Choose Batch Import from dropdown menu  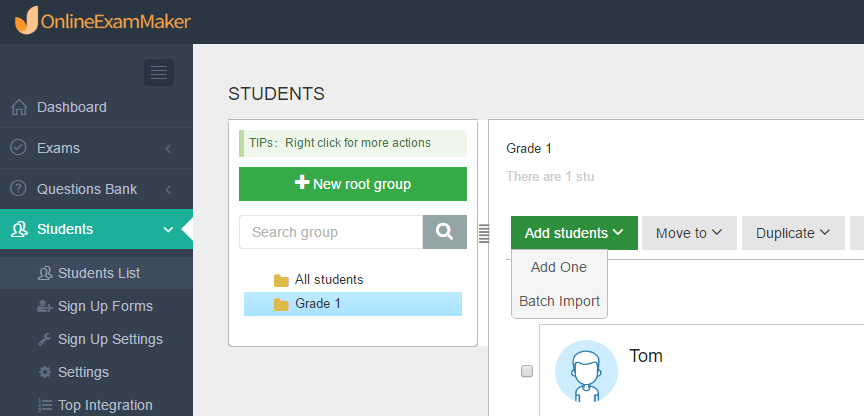[559, 301]
